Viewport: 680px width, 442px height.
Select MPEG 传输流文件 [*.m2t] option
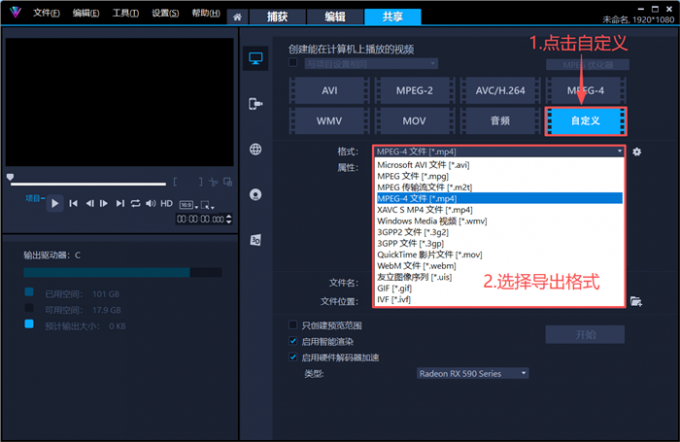click(499, 187)
